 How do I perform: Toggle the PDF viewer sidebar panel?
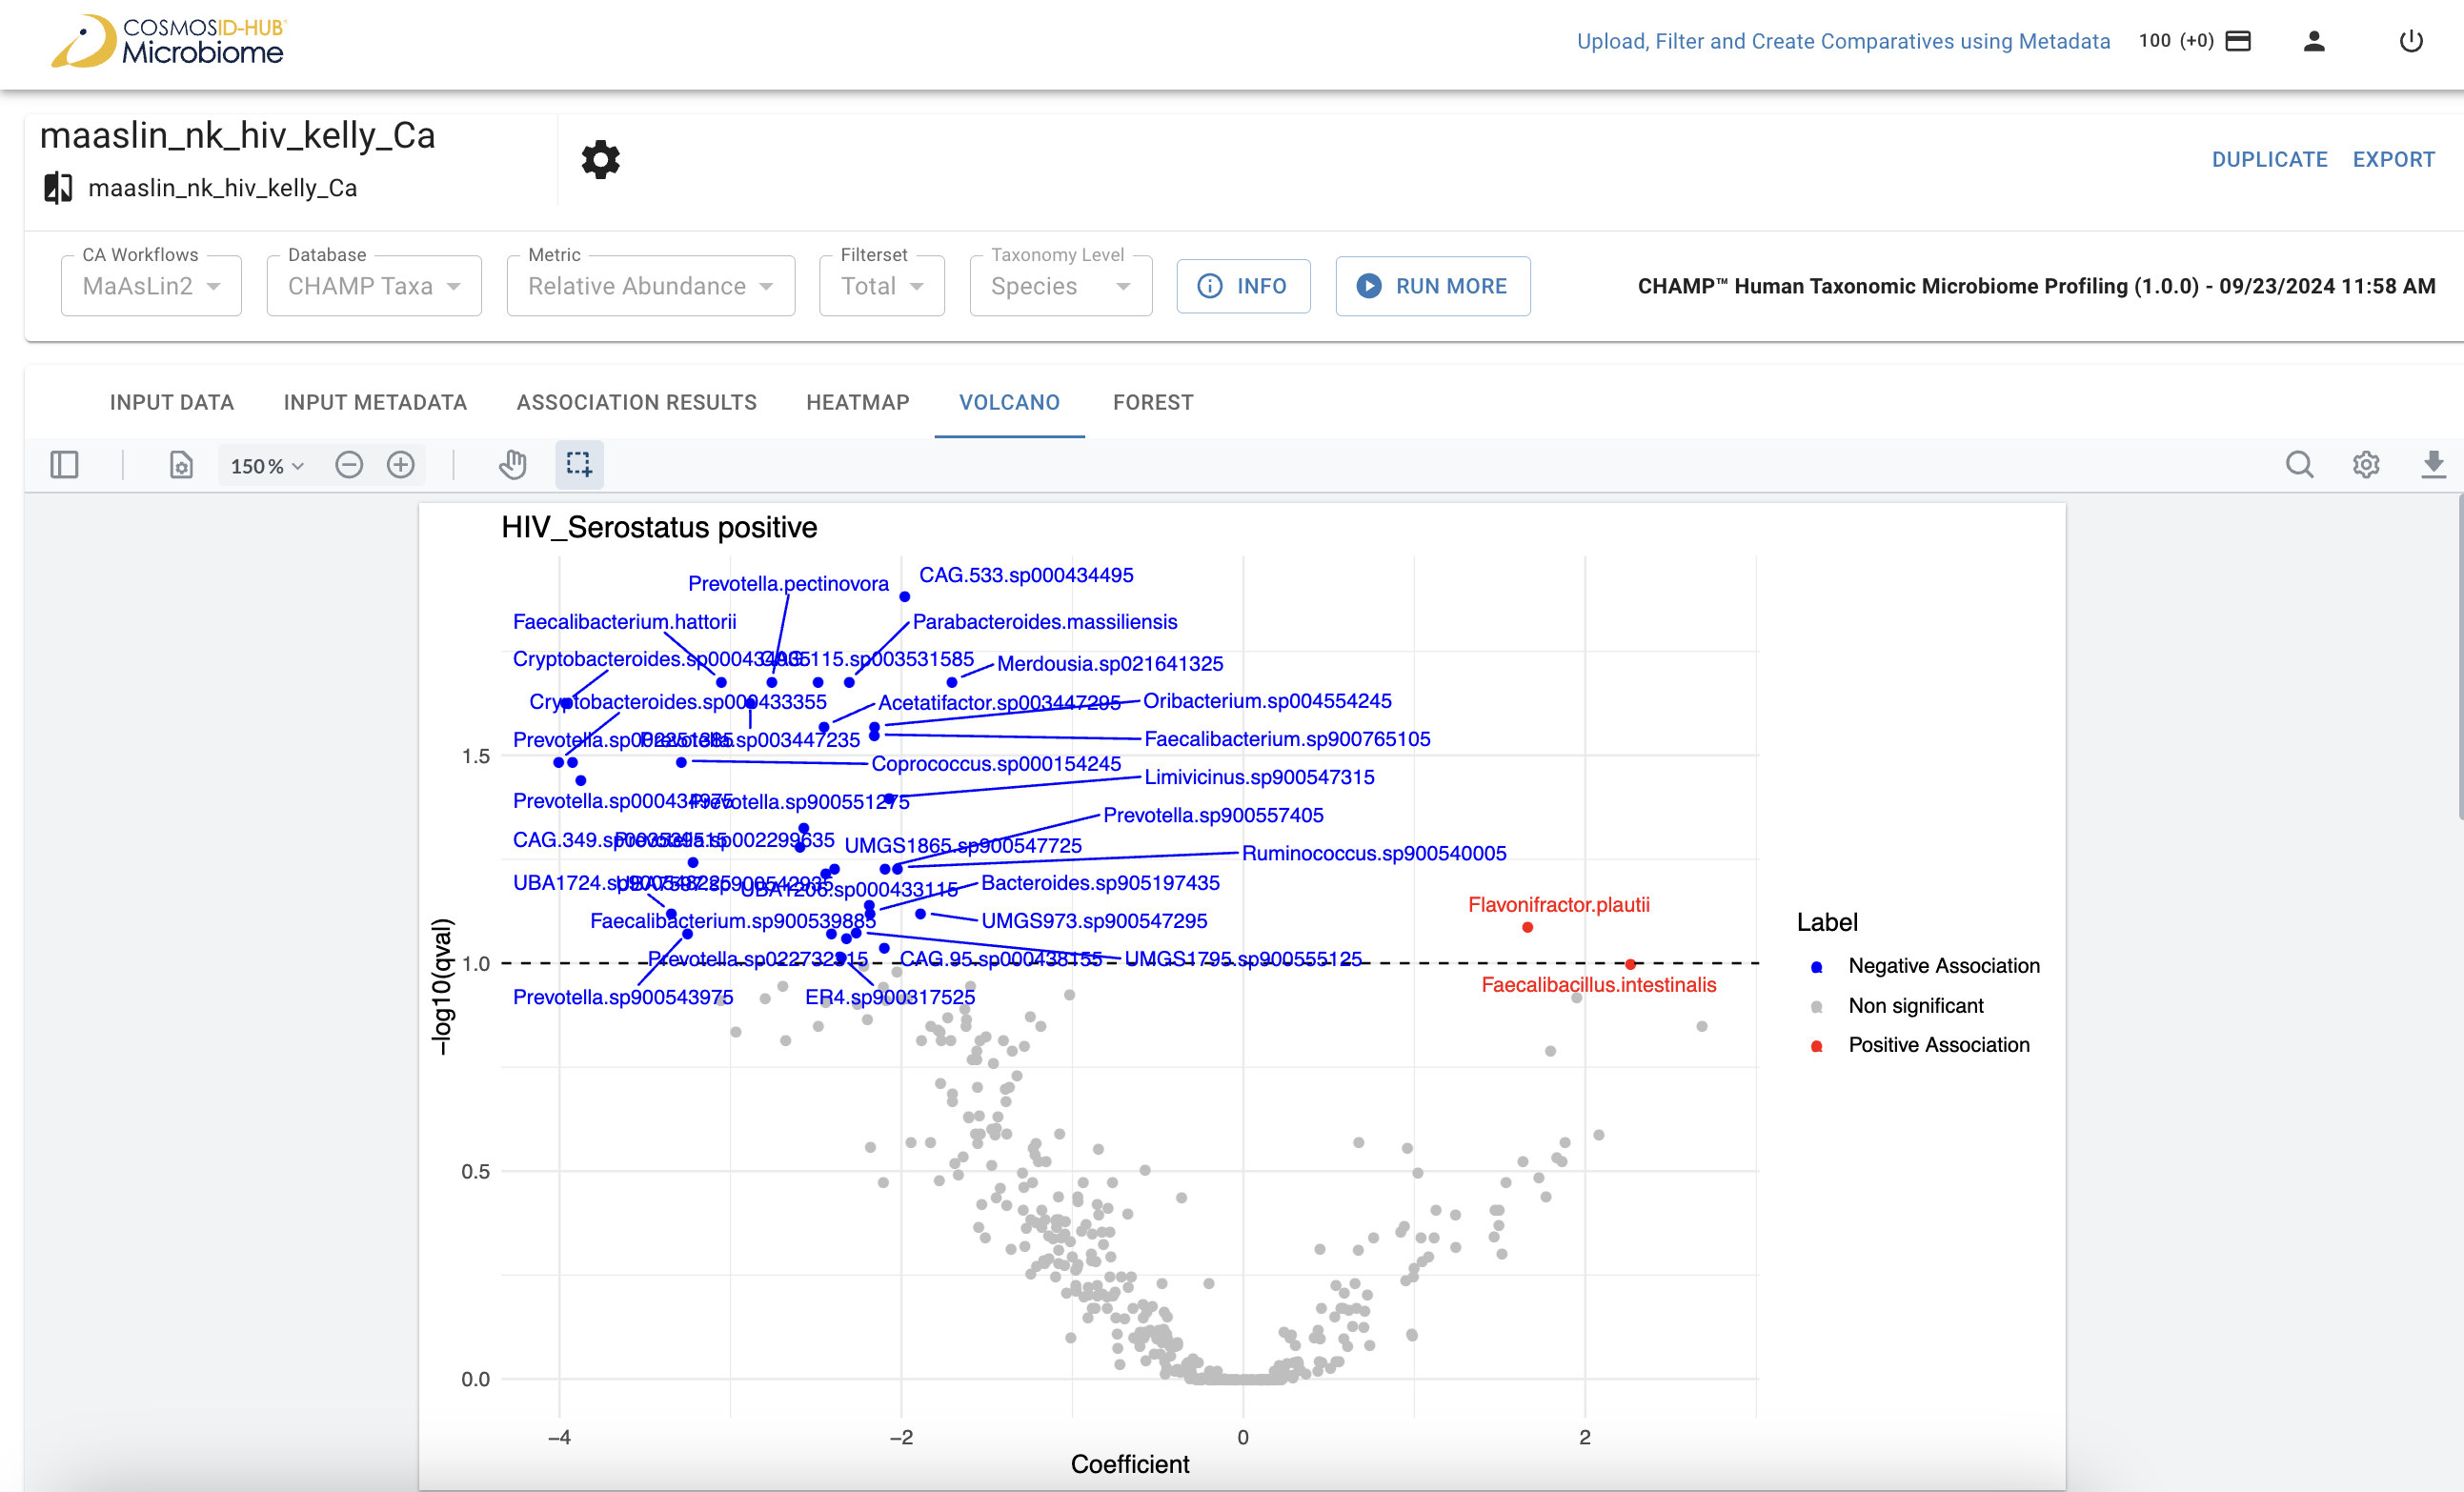click(64, 465)
